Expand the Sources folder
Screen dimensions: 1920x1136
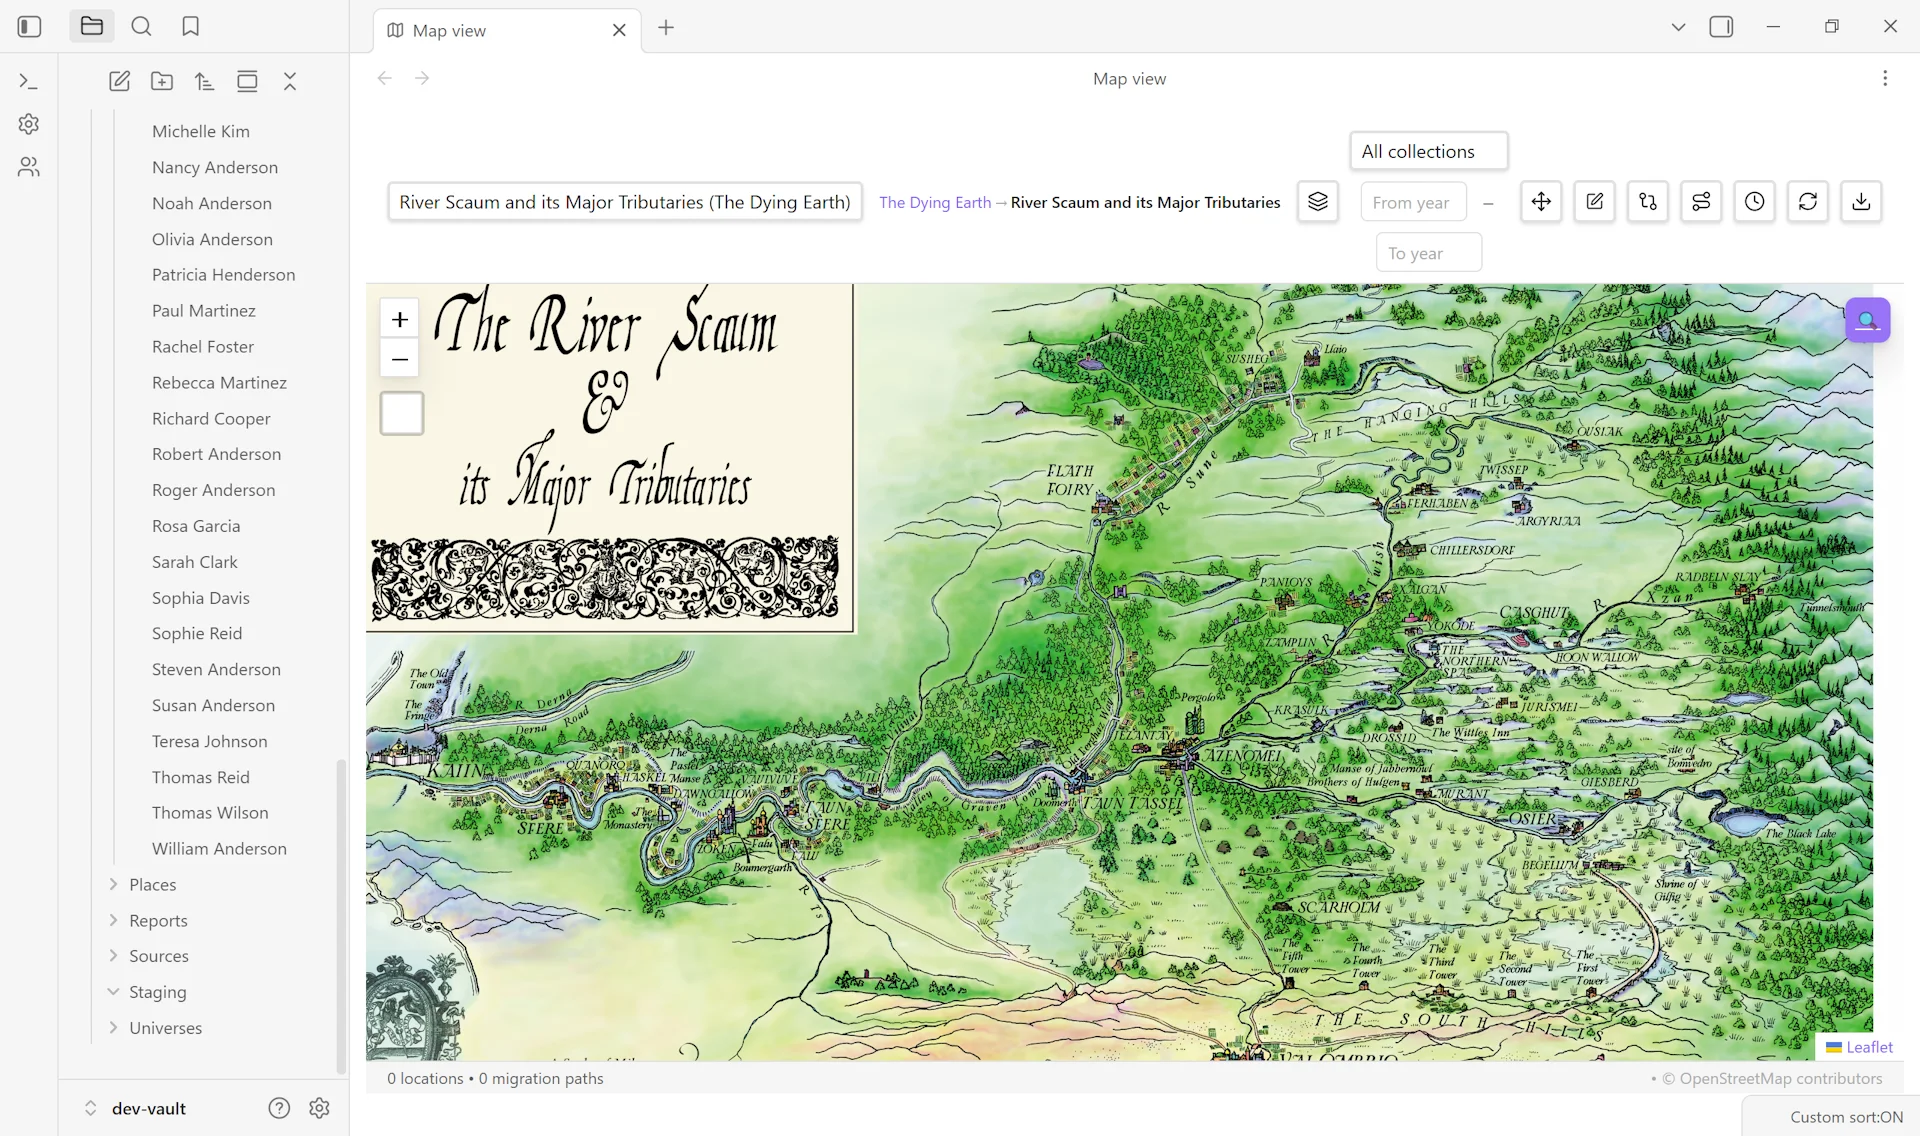point(158,956)
